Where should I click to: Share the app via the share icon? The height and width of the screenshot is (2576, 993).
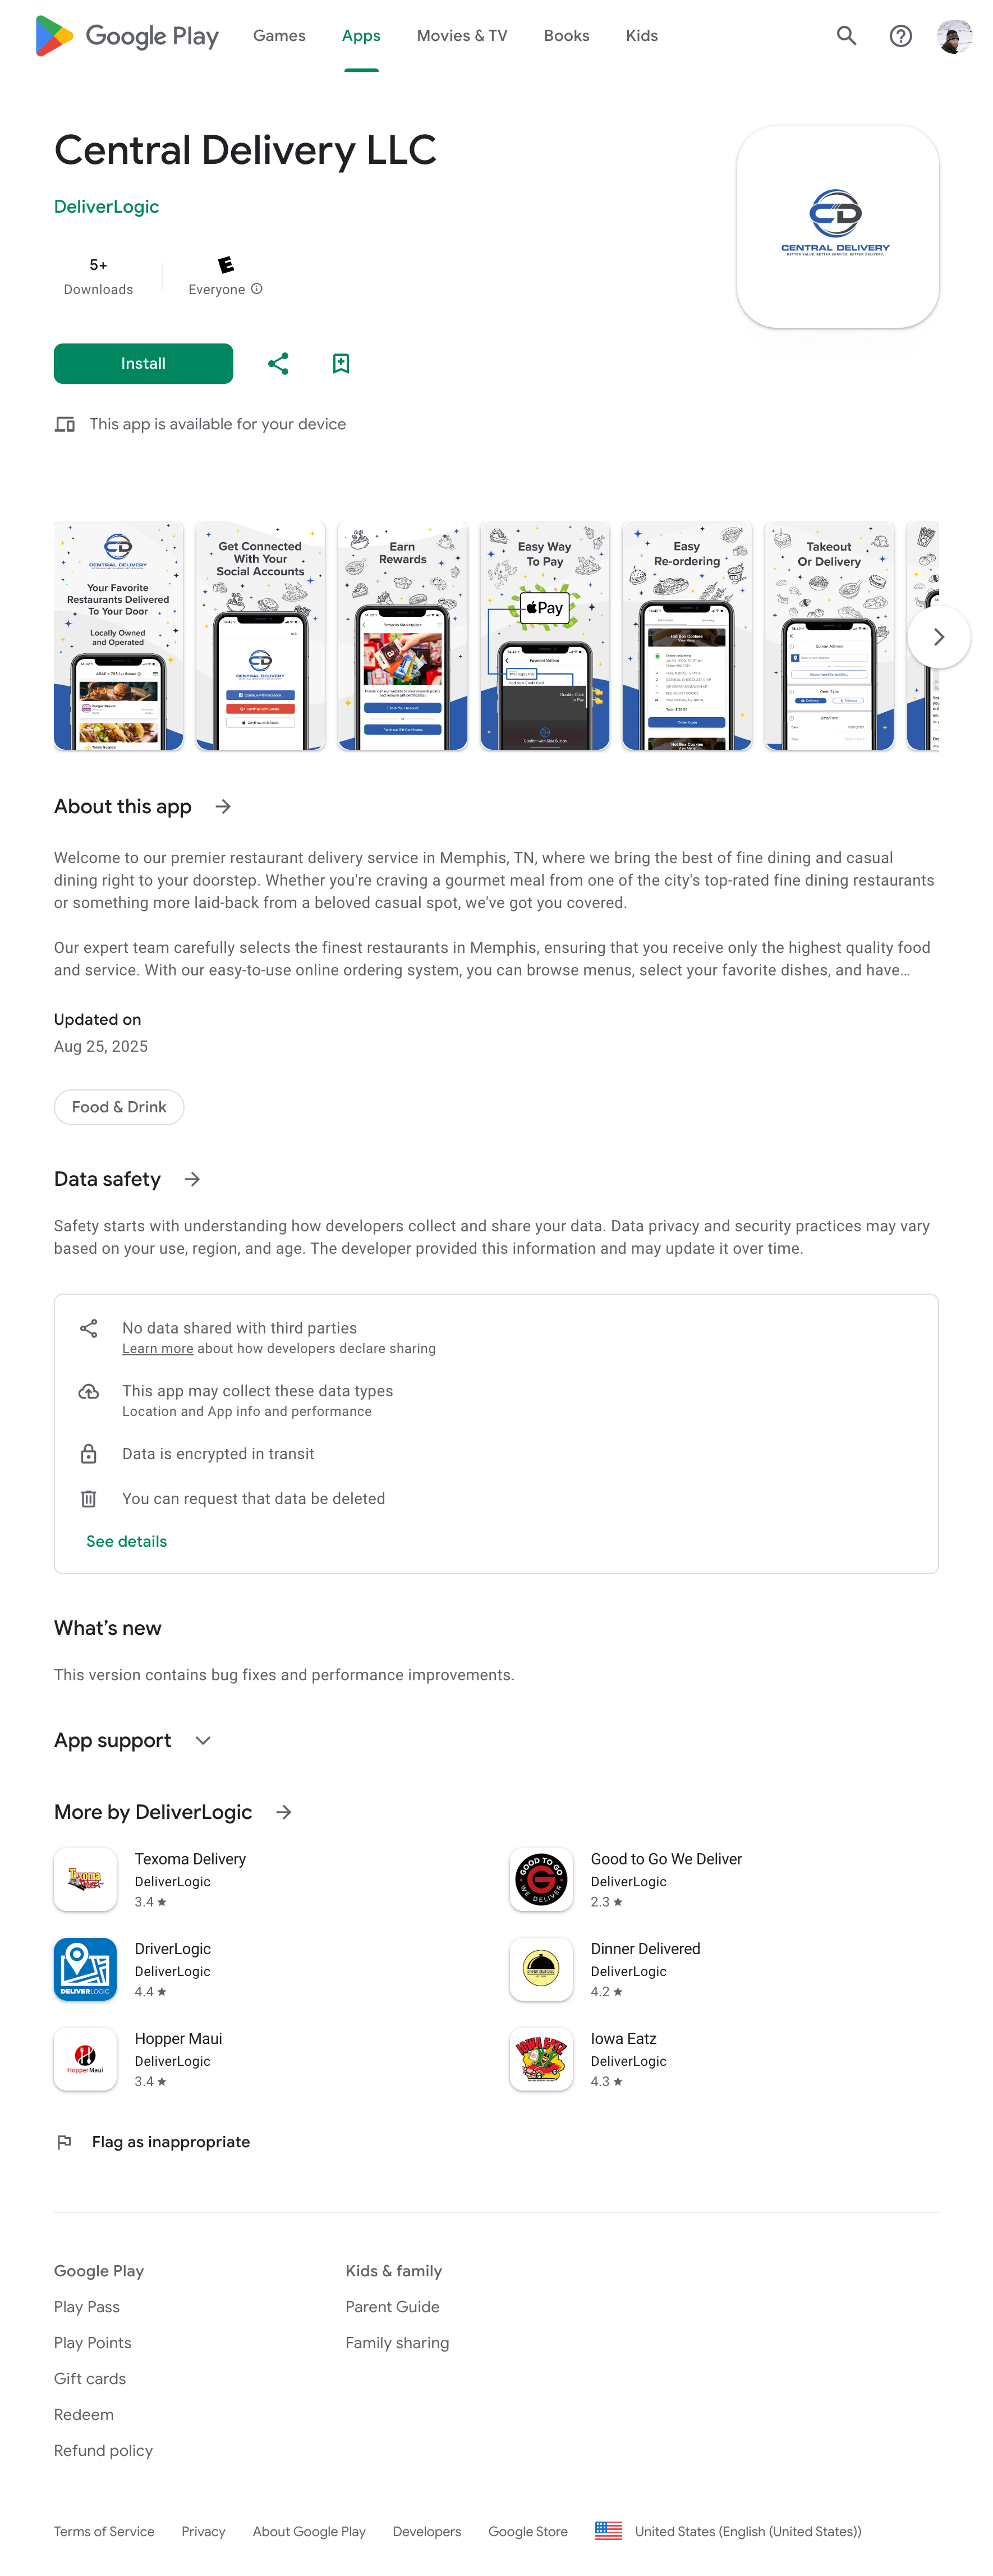click(x=278, y=363)
